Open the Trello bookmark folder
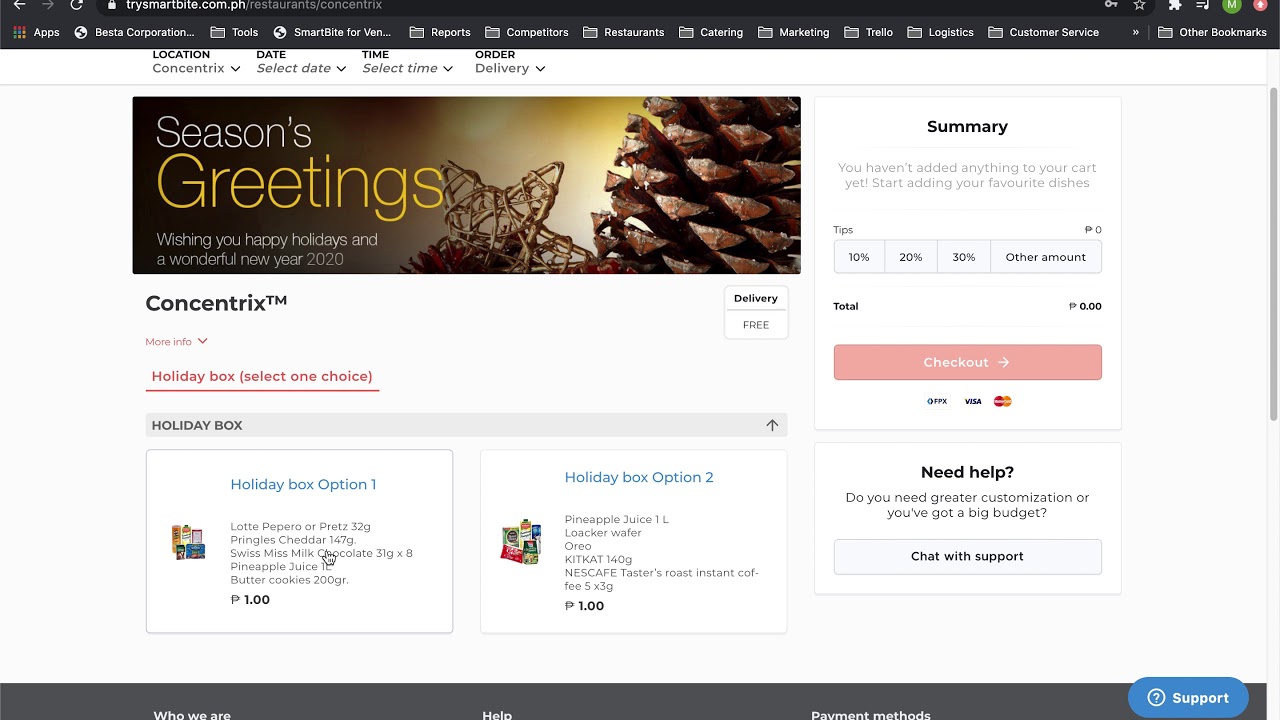 point(868,32)
